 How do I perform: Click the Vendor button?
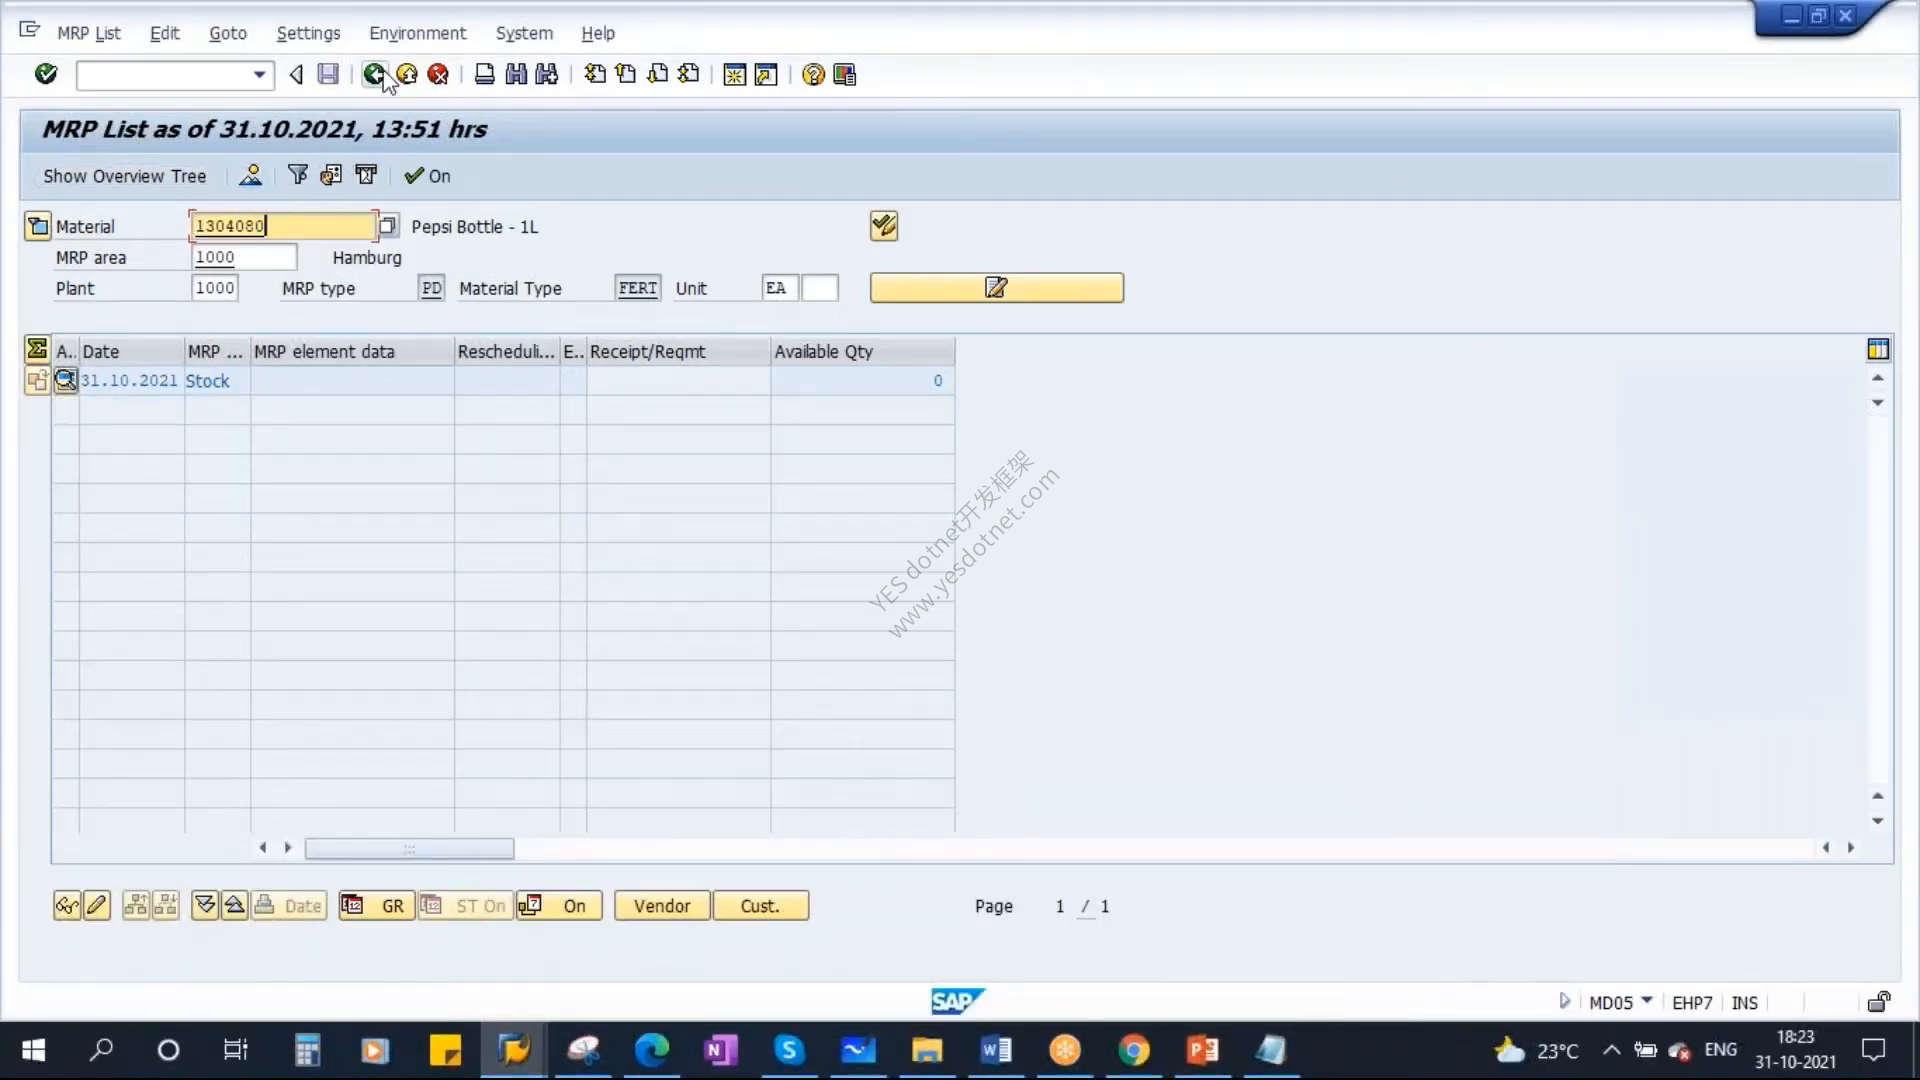tap(662, 906)
